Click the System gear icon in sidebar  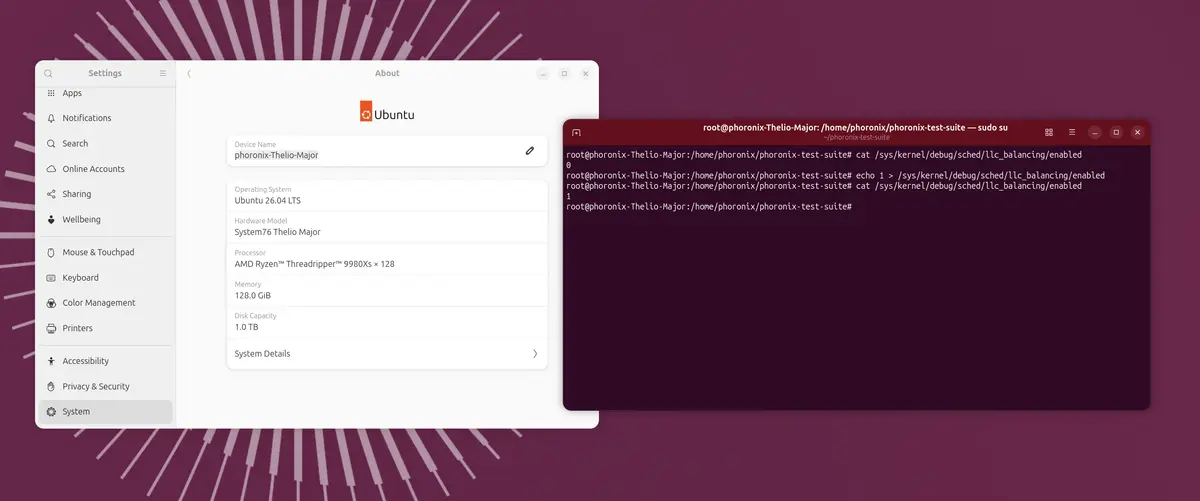(x=52, y=411)
